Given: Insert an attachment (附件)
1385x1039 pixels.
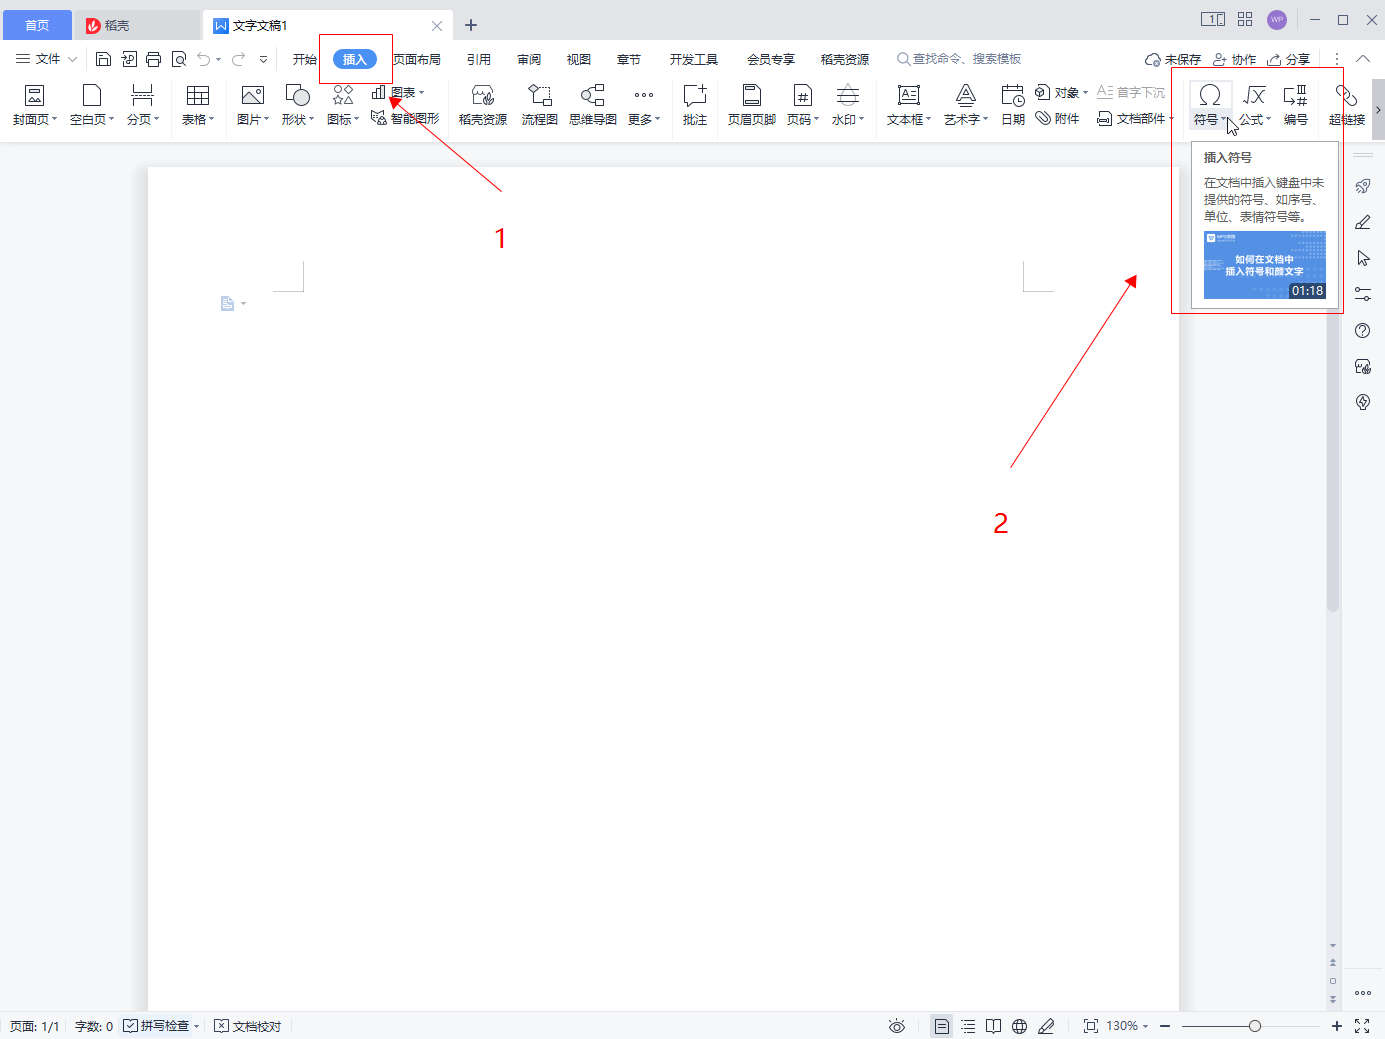Looking at the screenshot, I should (x=1057, y=118).
